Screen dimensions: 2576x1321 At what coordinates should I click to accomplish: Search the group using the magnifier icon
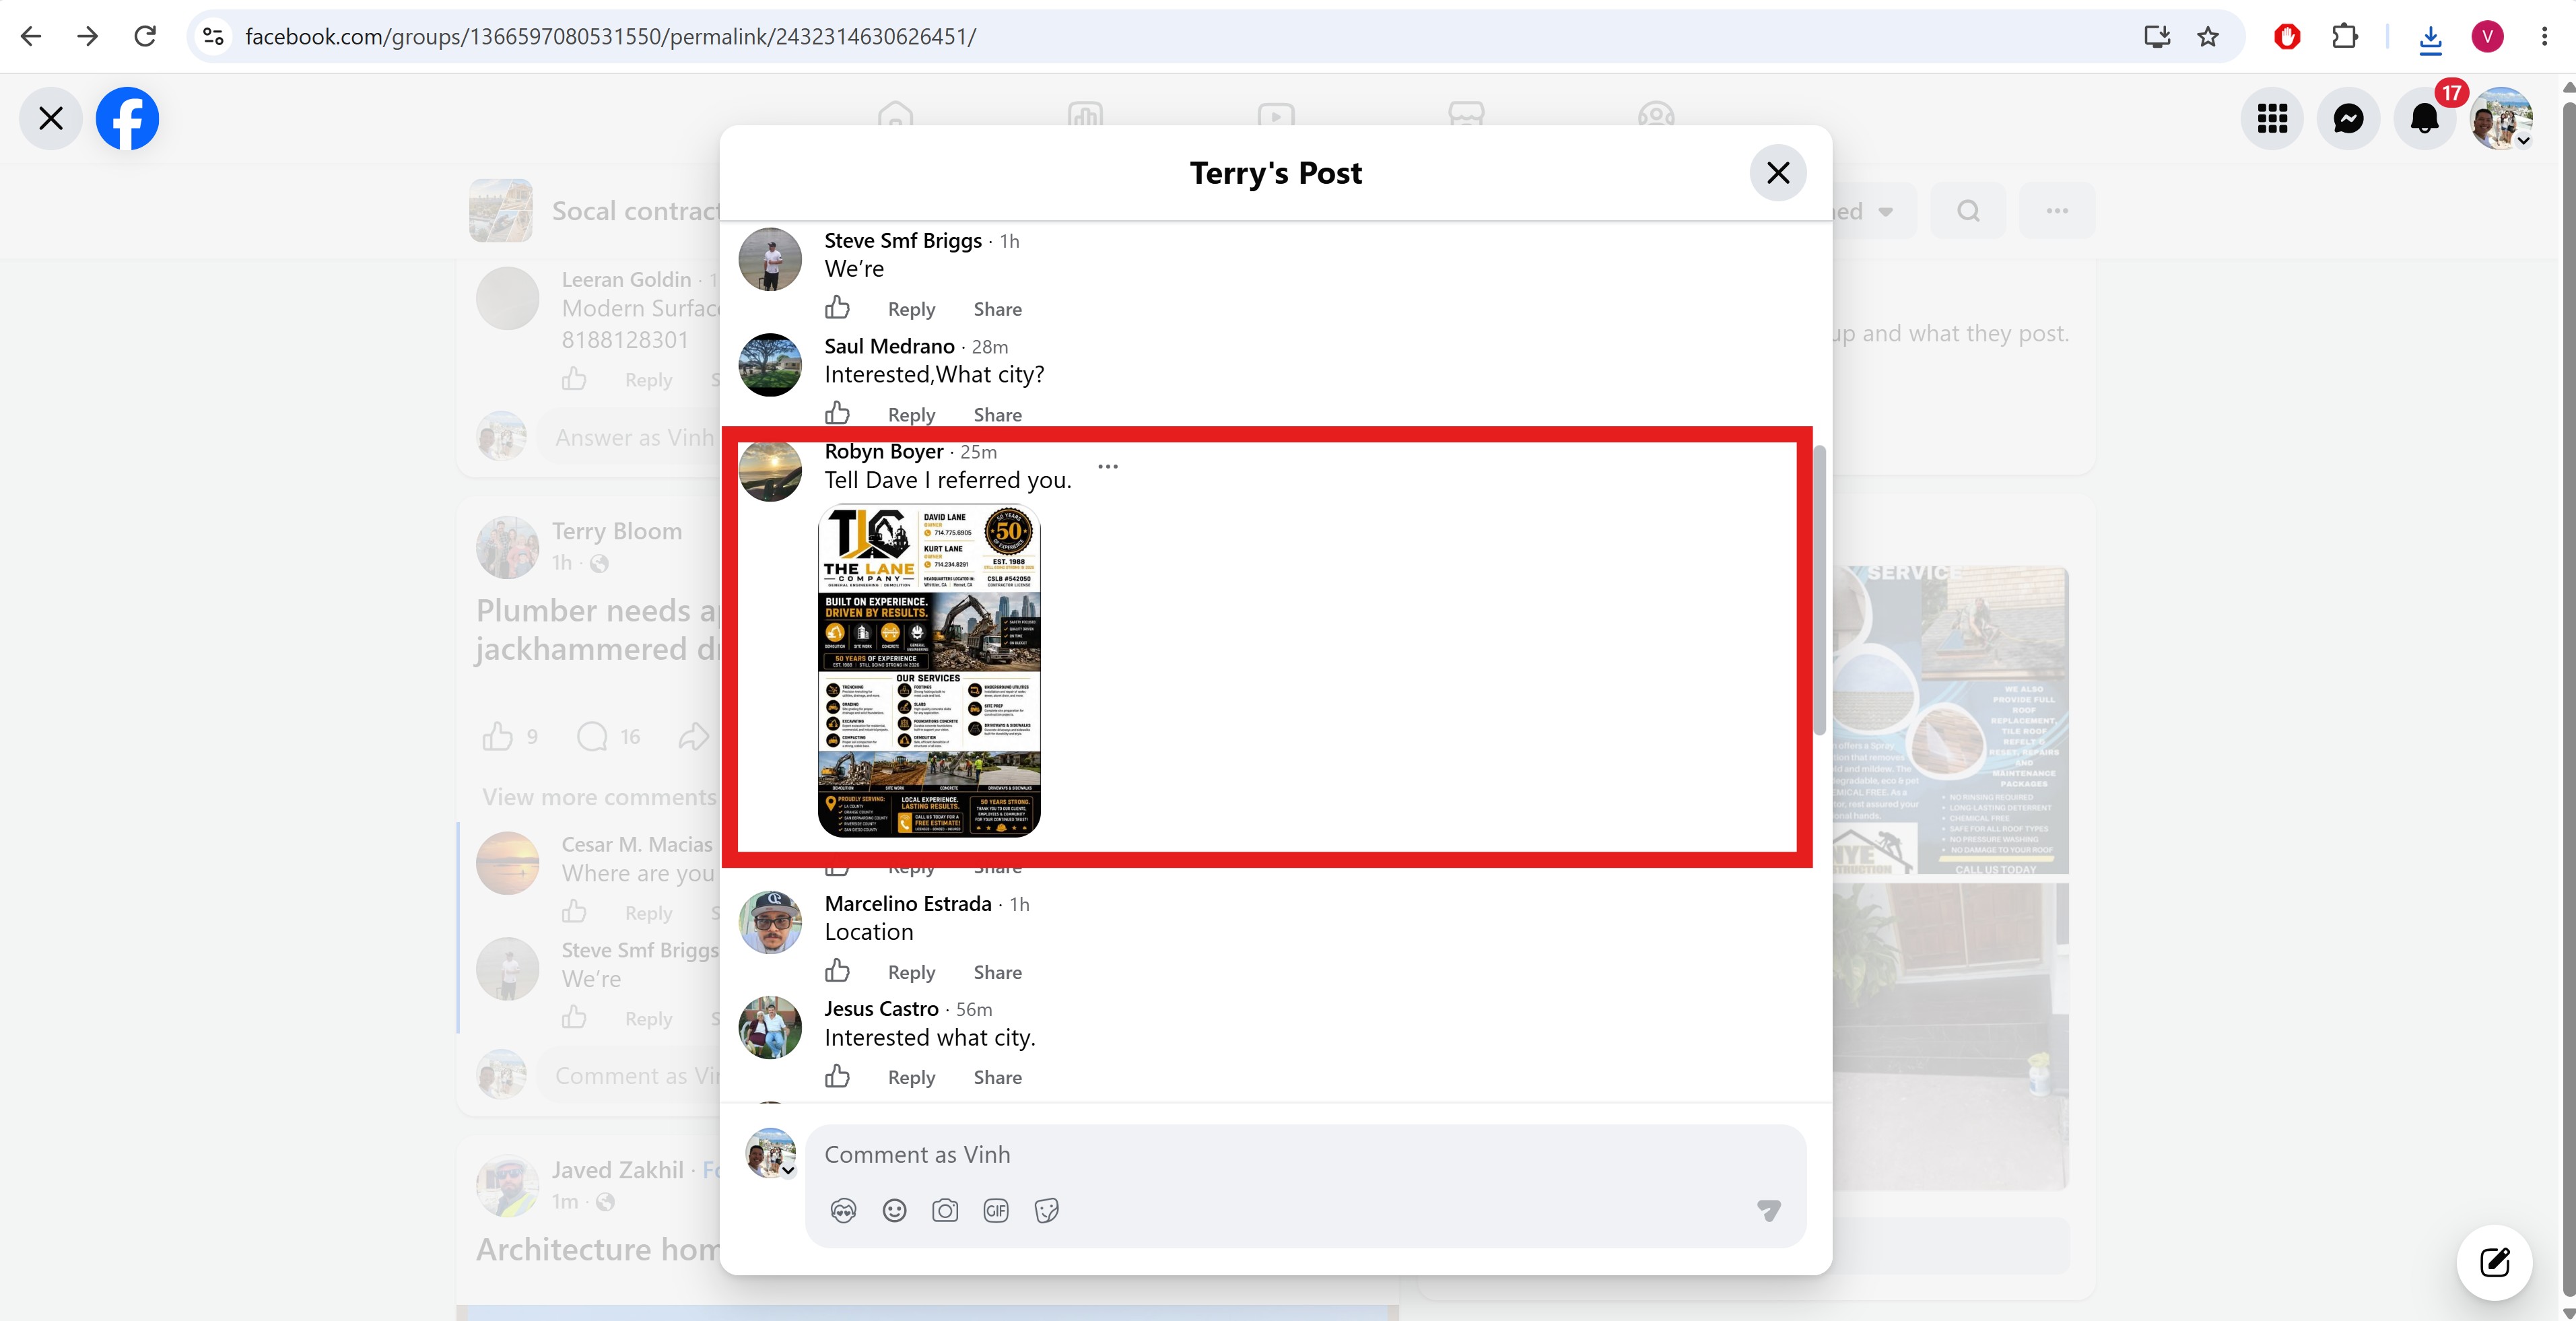point(1968,211)
